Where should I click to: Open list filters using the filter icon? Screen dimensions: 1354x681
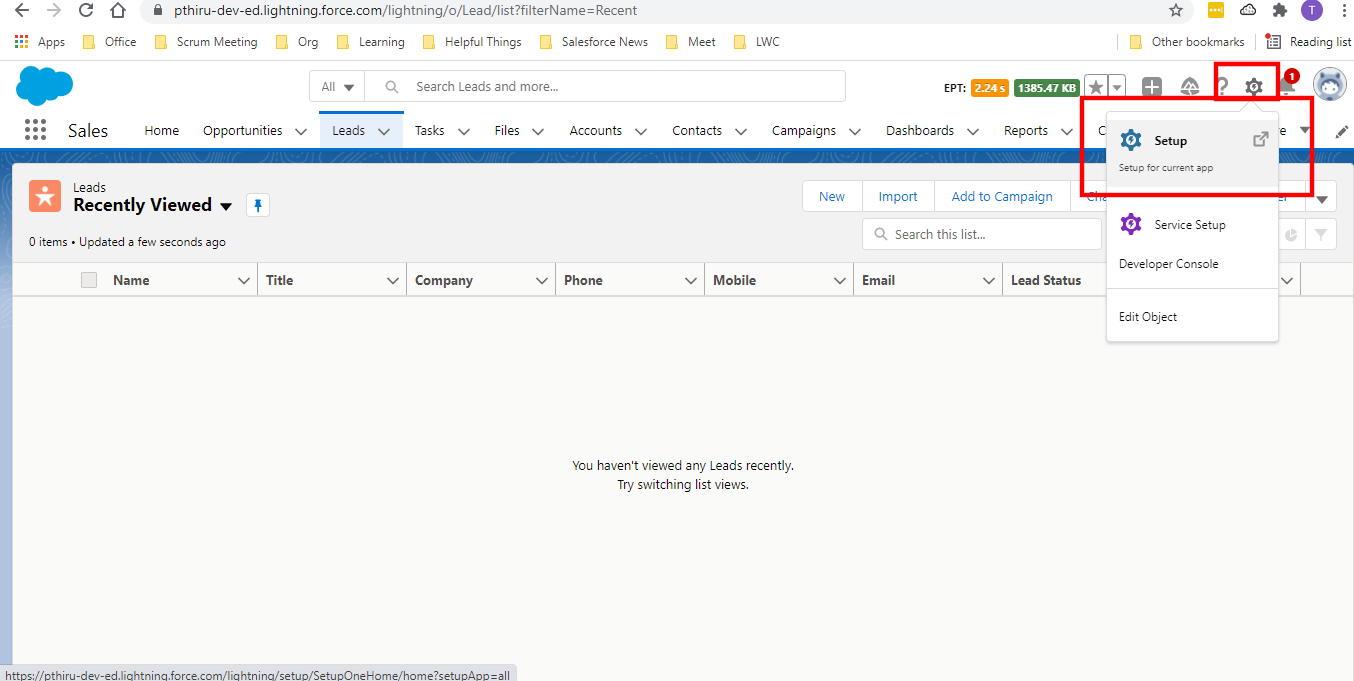click(1321, 234)
